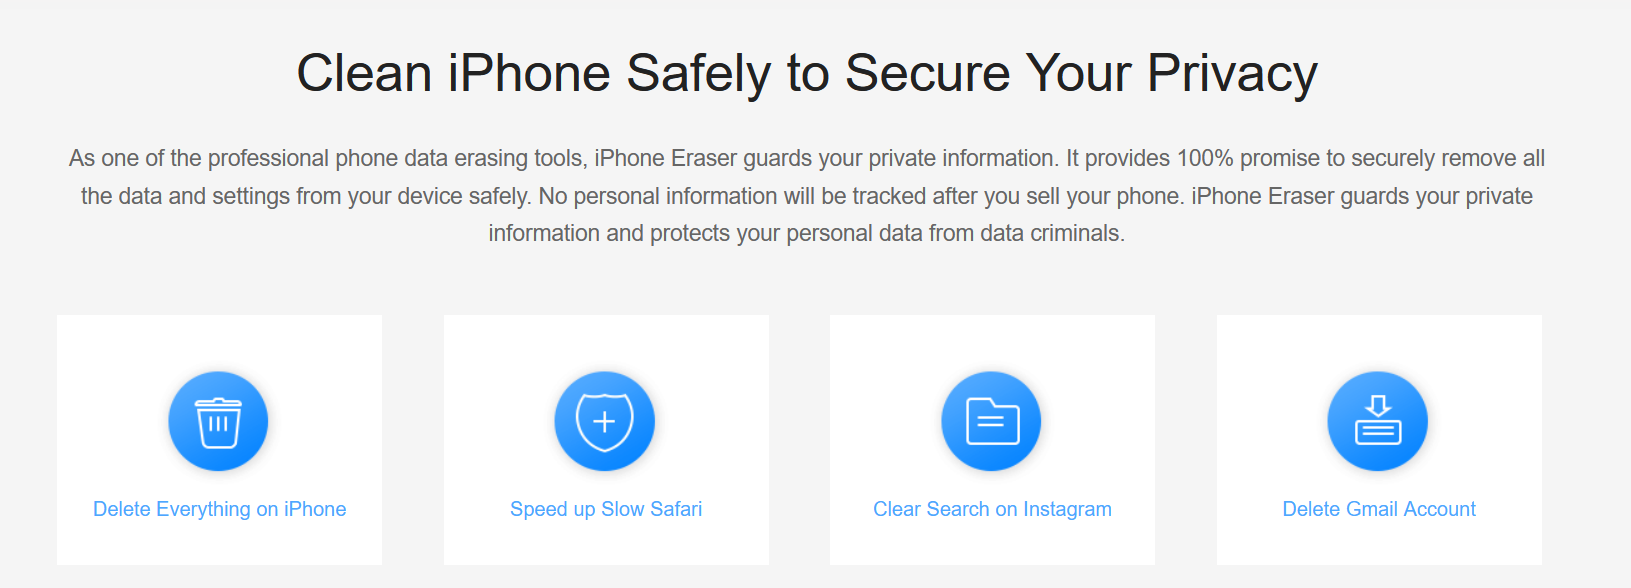Click the download-to-tray round icon
This screenshot has height=588, width=1631.
[1378, 421]
